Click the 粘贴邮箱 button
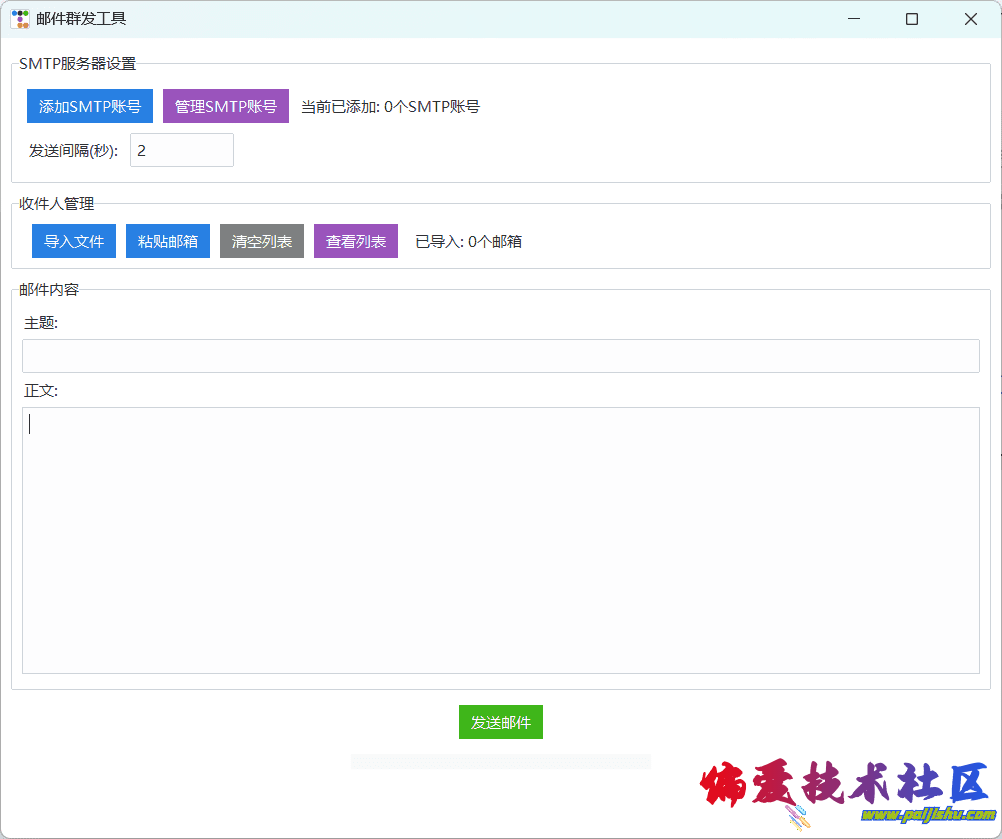 click(167, 241)
